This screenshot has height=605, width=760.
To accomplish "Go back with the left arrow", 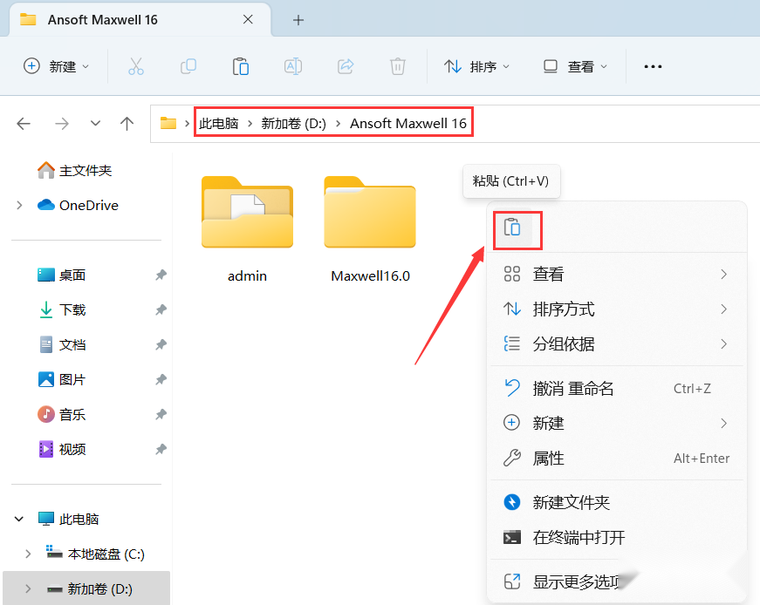I will [x=23, y=124].
